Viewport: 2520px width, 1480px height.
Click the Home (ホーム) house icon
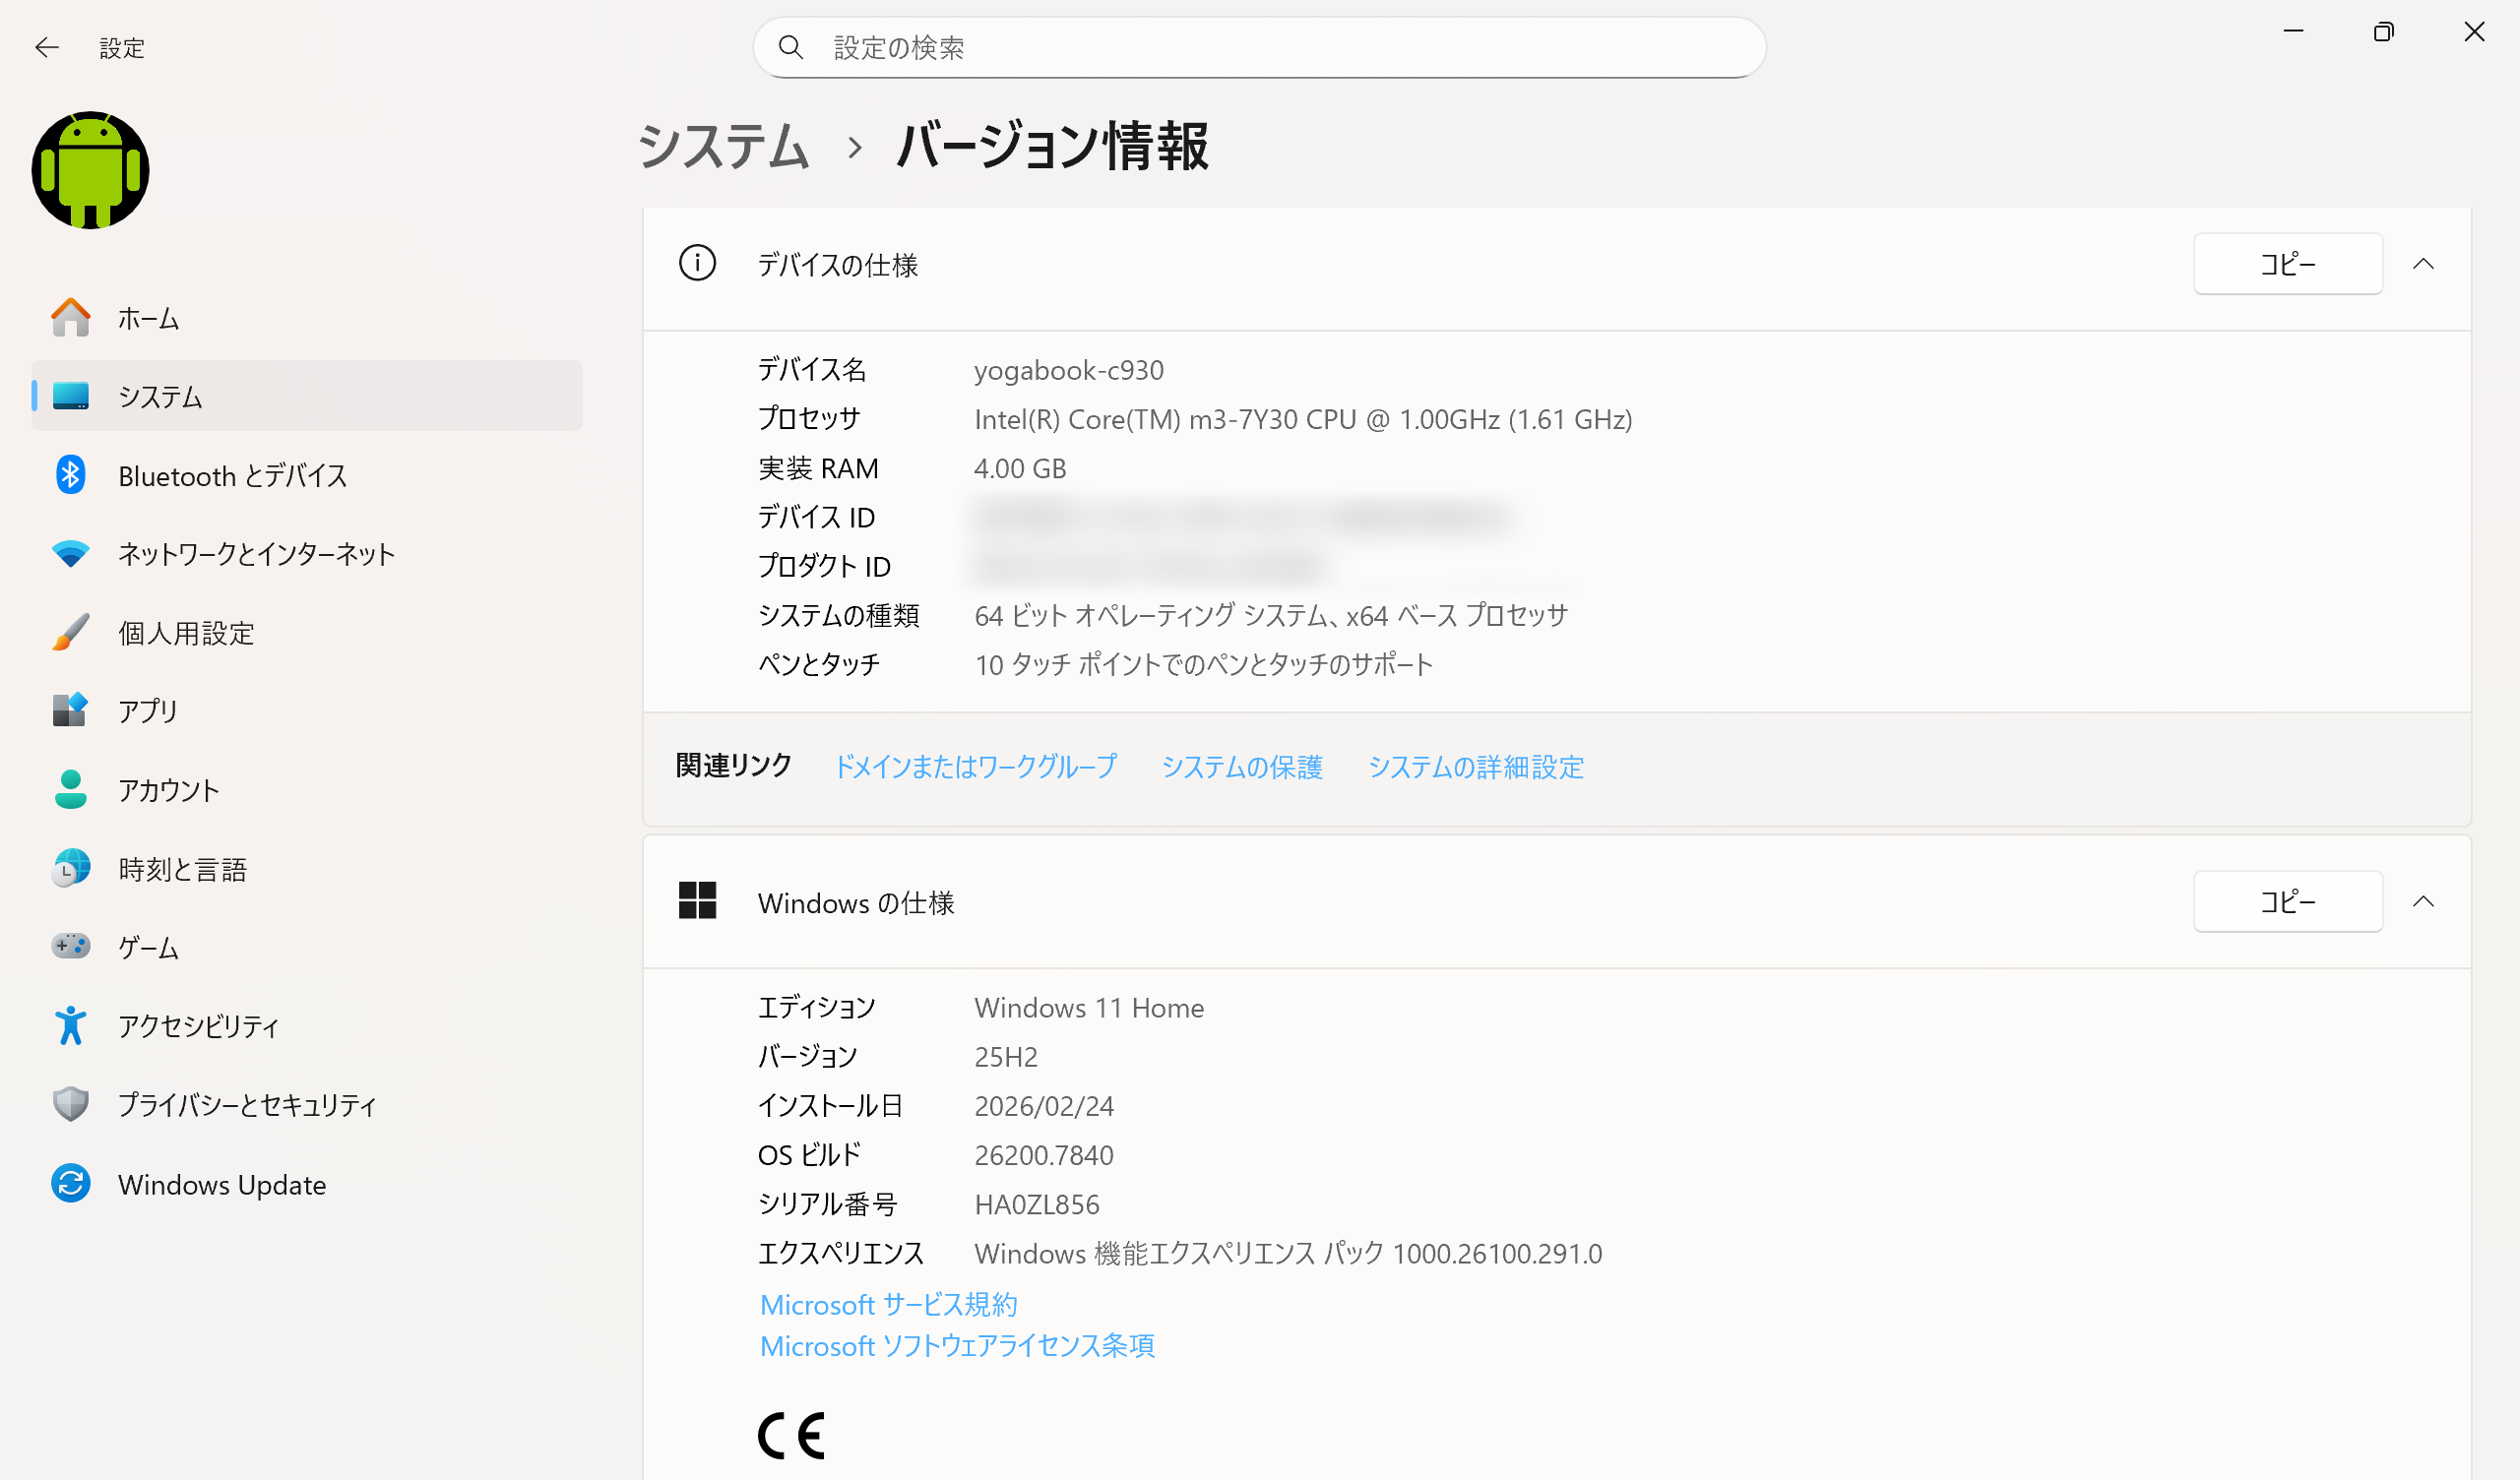70,318
